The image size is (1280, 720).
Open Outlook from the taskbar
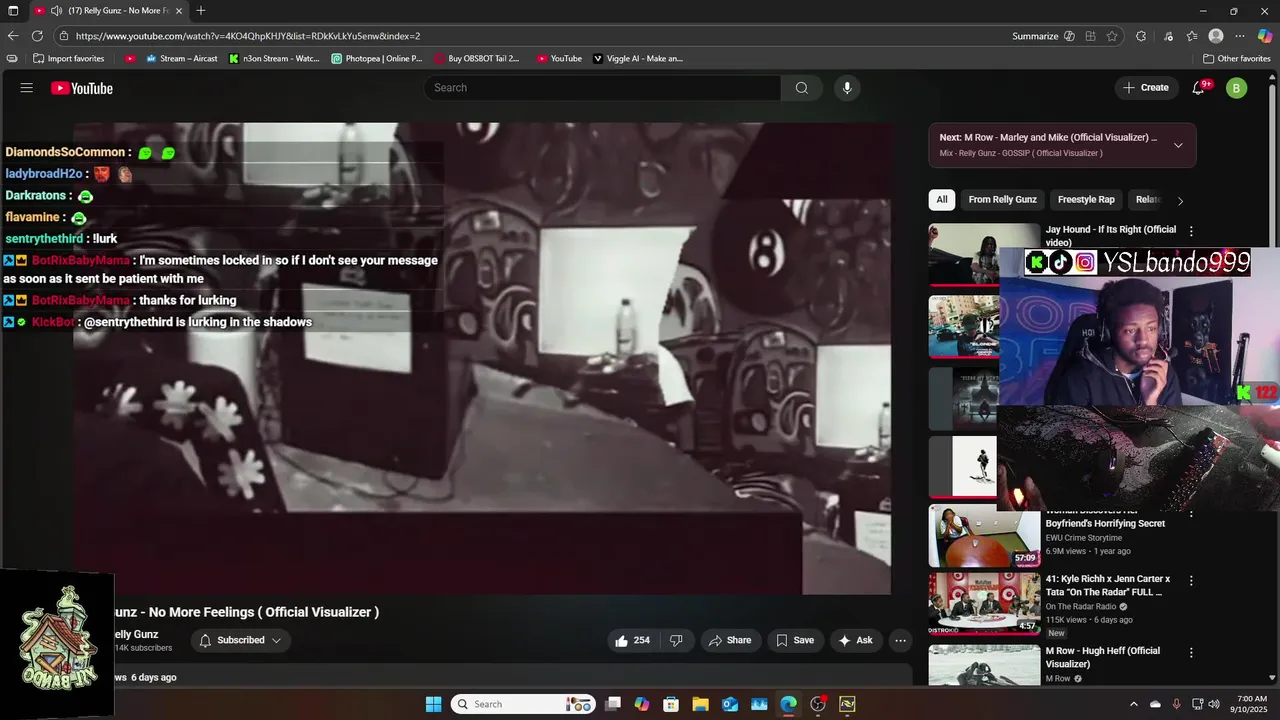730,704
